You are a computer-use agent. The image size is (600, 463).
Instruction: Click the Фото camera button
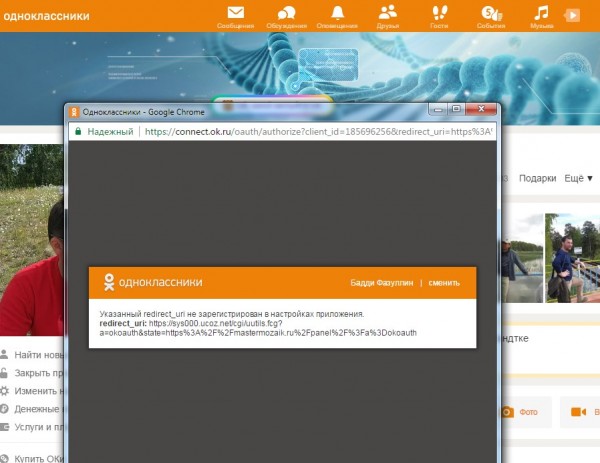coord(527,412)
